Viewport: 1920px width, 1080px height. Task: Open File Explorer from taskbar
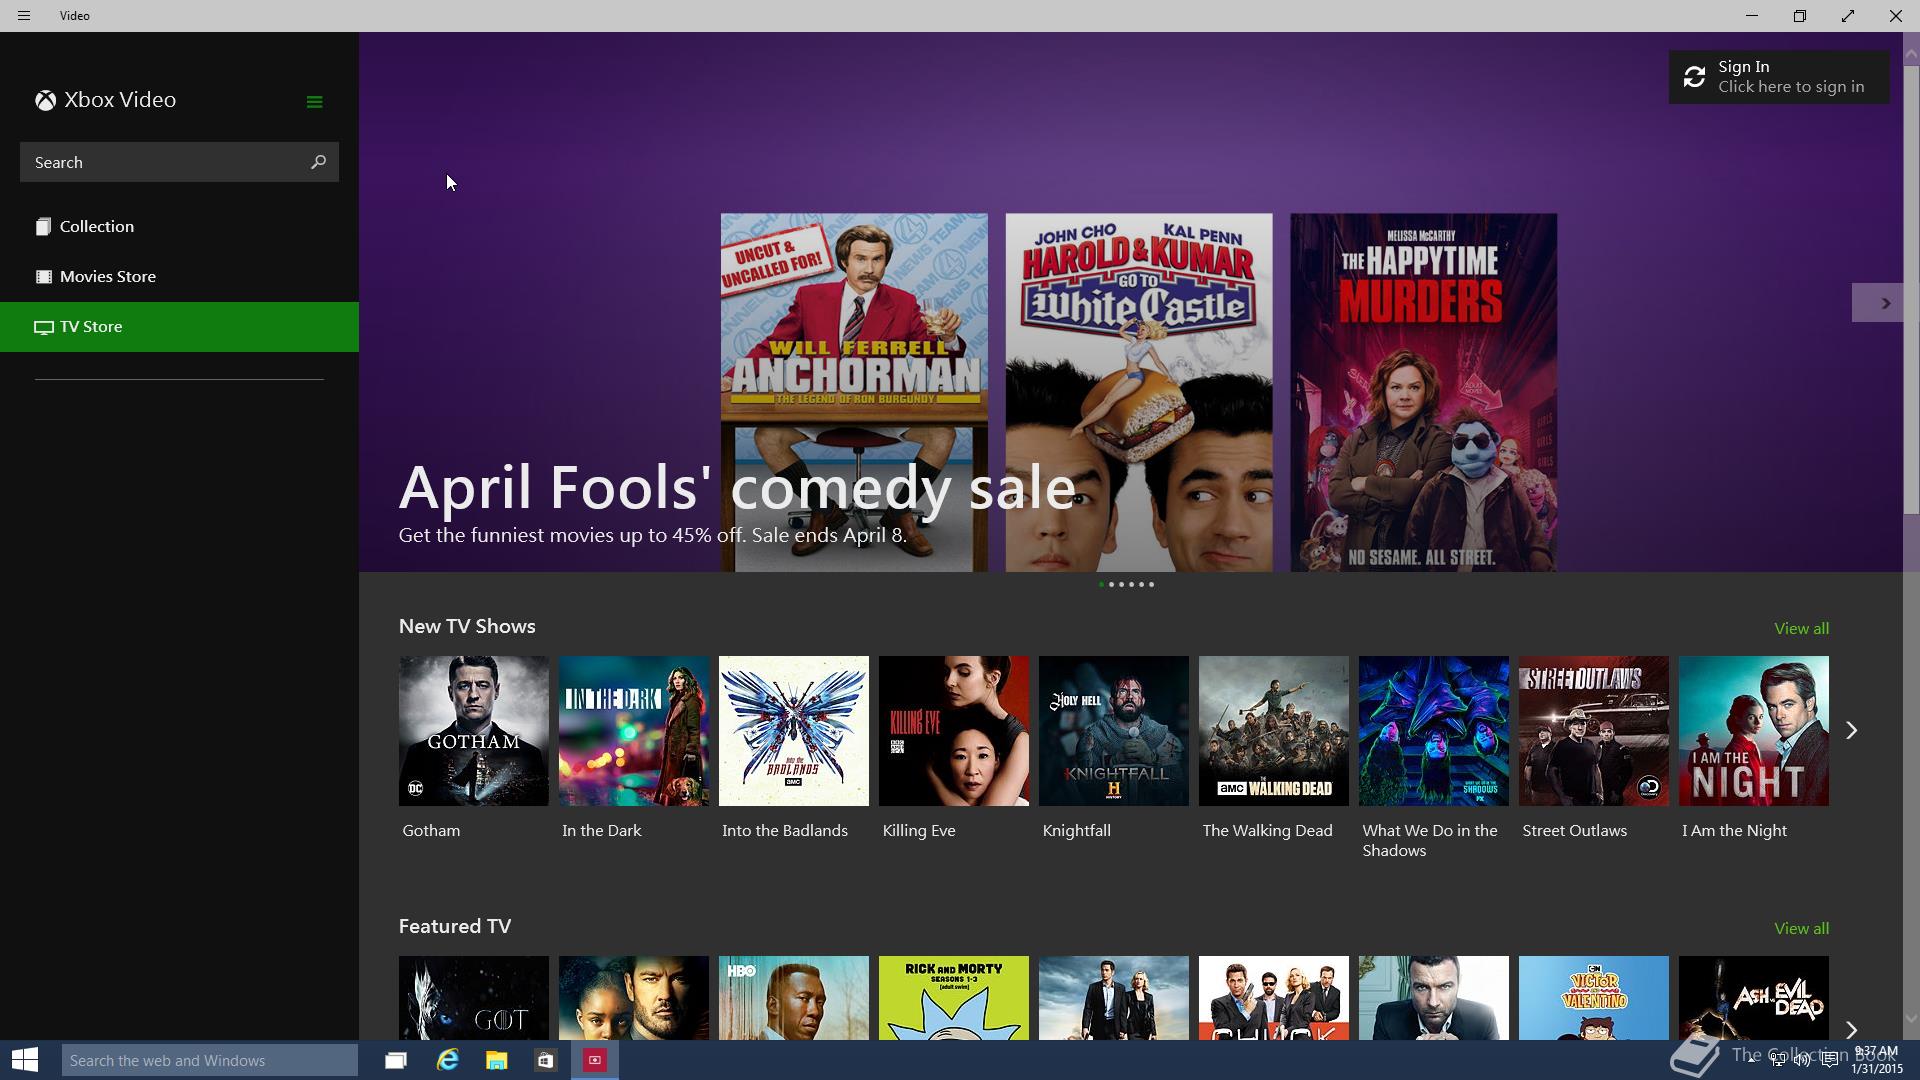click(497, 1060)
